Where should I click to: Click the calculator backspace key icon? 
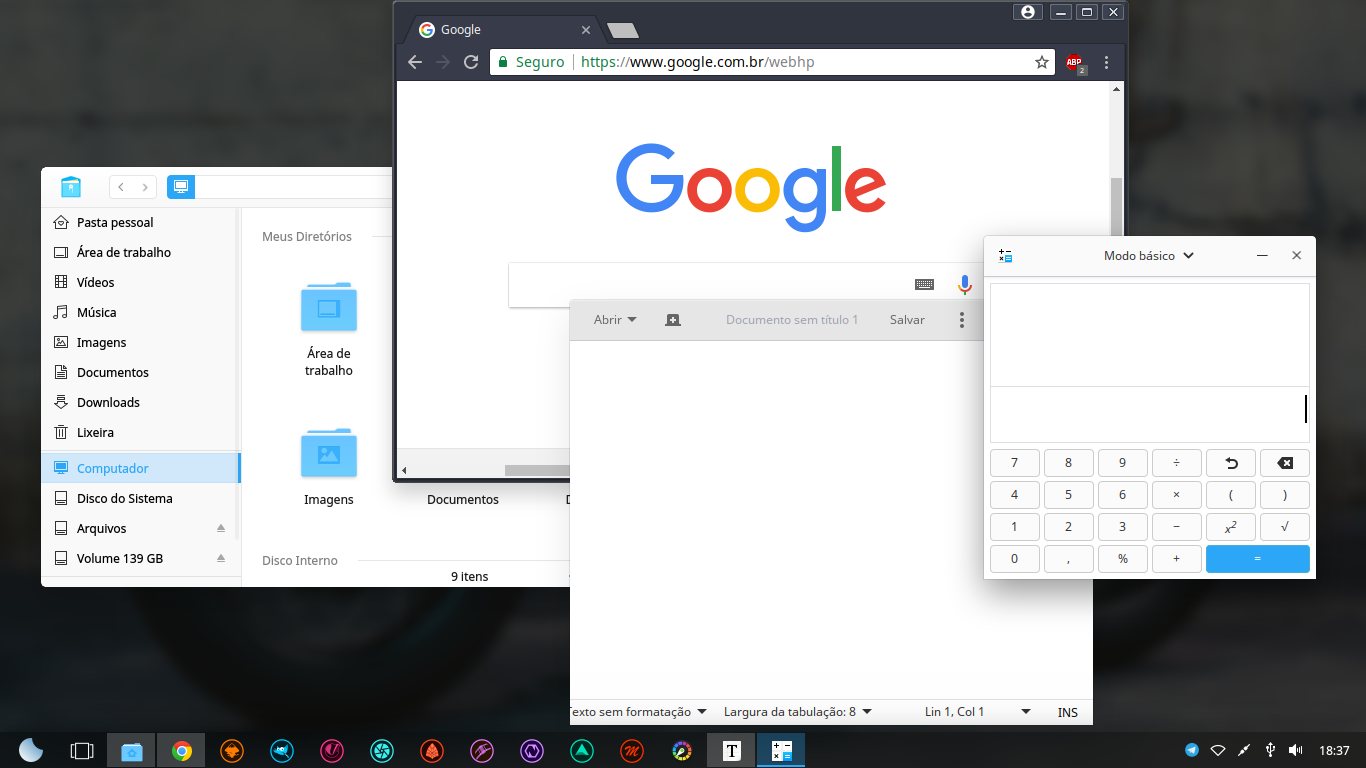tap(1285, 463)
